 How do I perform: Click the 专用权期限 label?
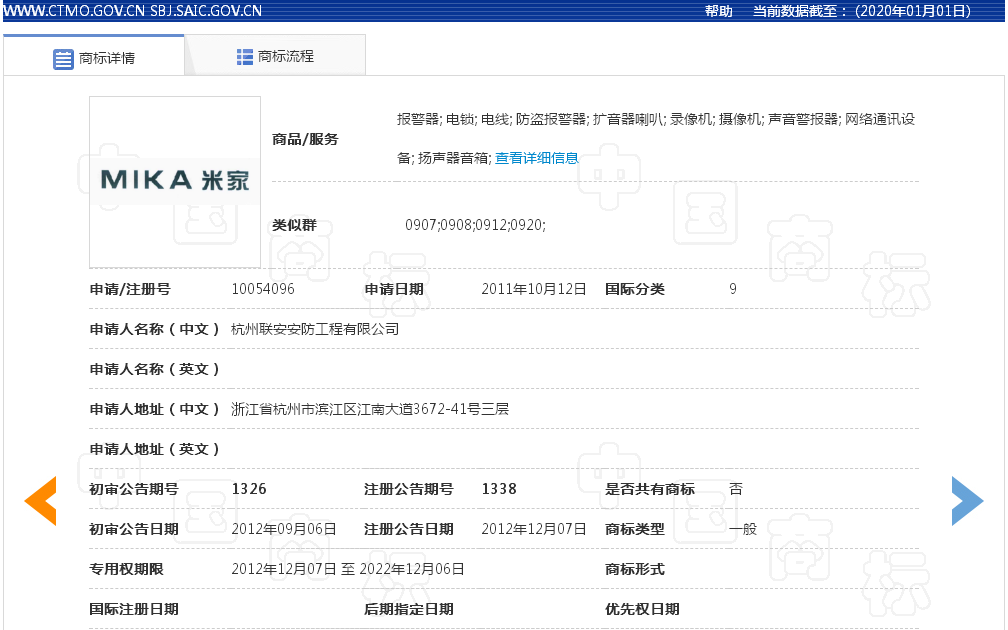point(126,569)
